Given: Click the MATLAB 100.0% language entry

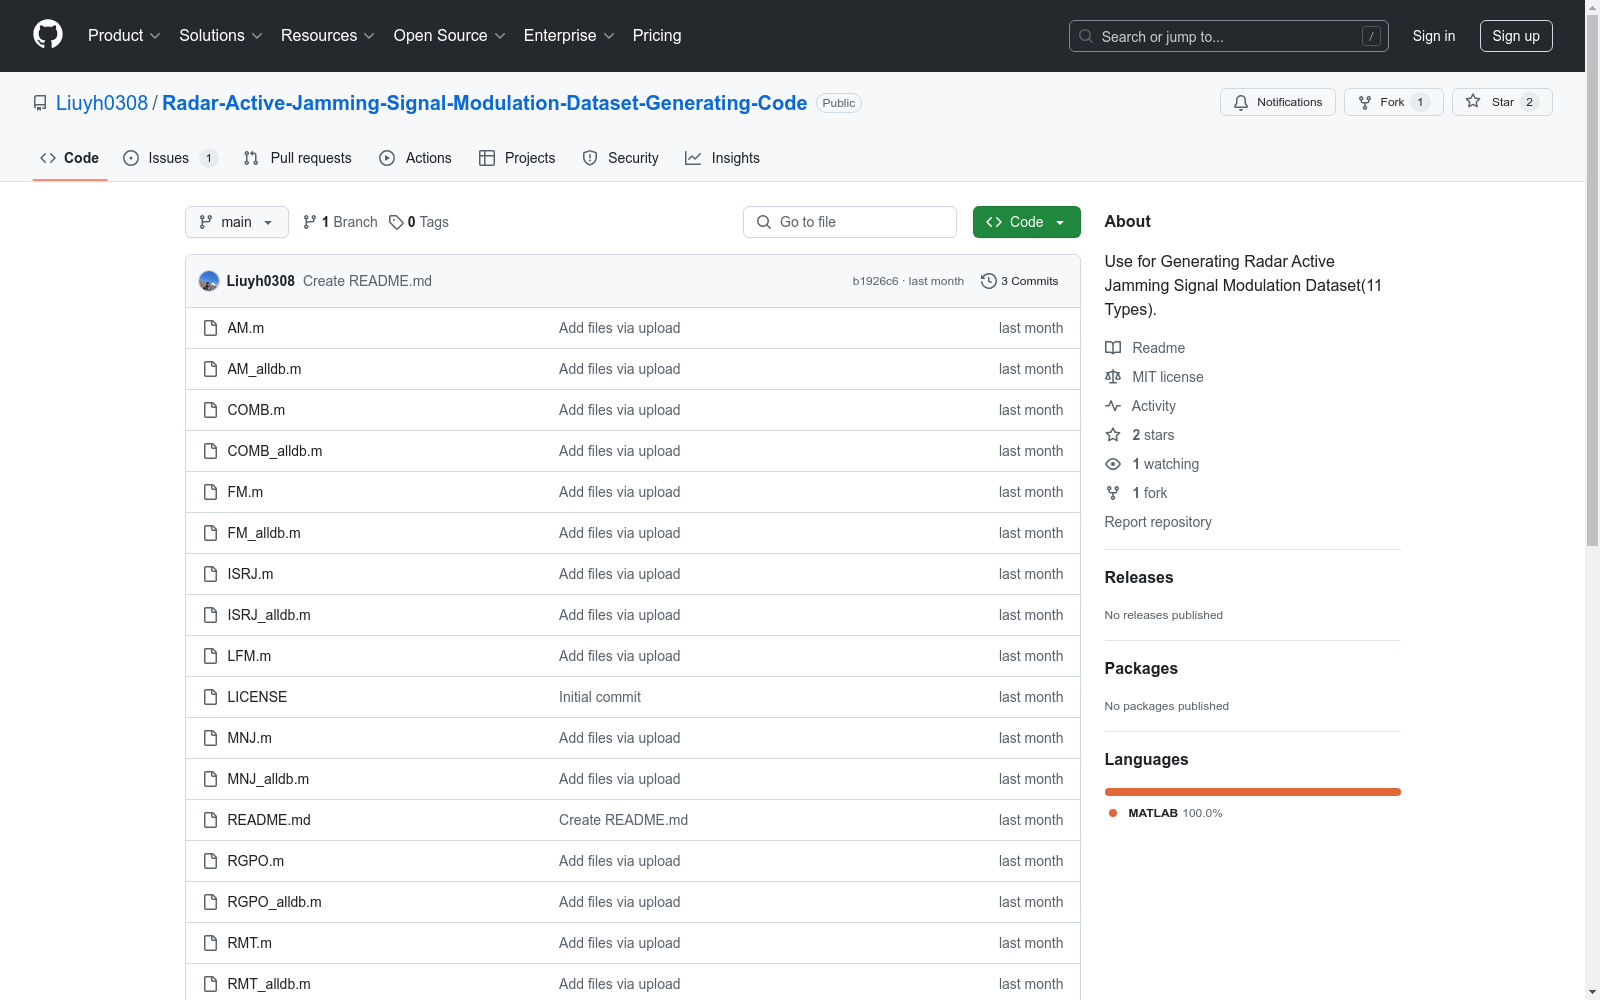Looking at the screenshot, I should click(x=1166, y=813).
